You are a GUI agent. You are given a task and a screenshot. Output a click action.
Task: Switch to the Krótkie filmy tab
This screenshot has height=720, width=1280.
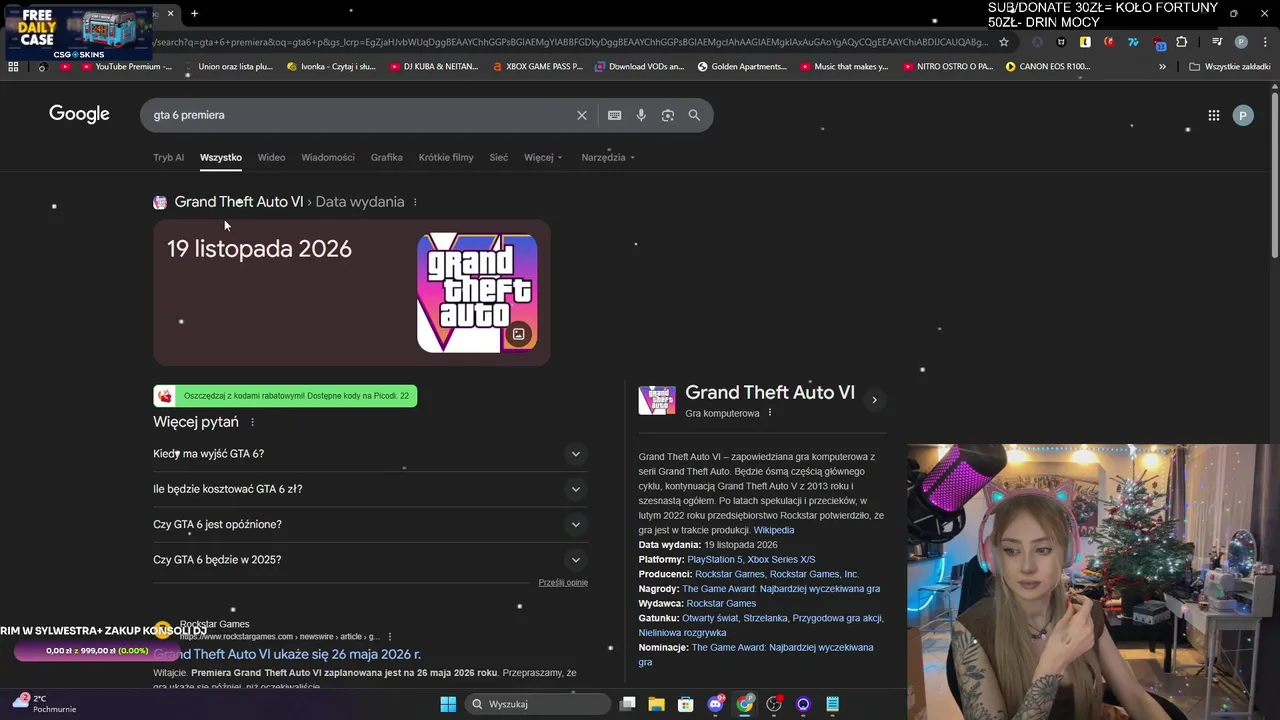(446, 157)
